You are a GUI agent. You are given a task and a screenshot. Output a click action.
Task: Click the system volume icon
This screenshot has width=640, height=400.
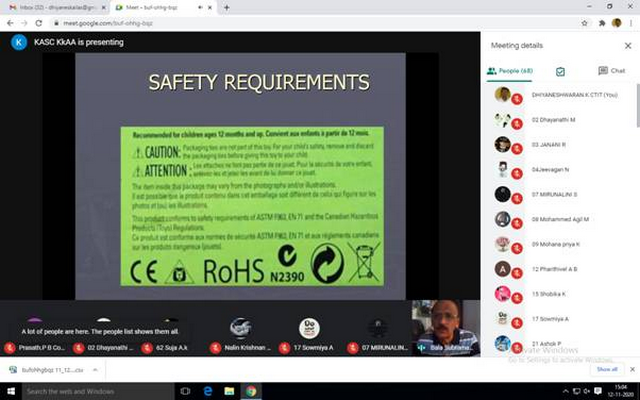pyautogui.click(x=587, y=391)
